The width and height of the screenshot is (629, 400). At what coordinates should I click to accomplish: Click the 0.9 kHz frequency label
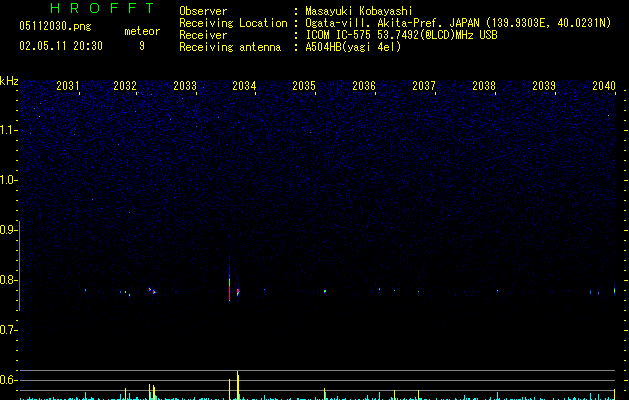[8, 230]
